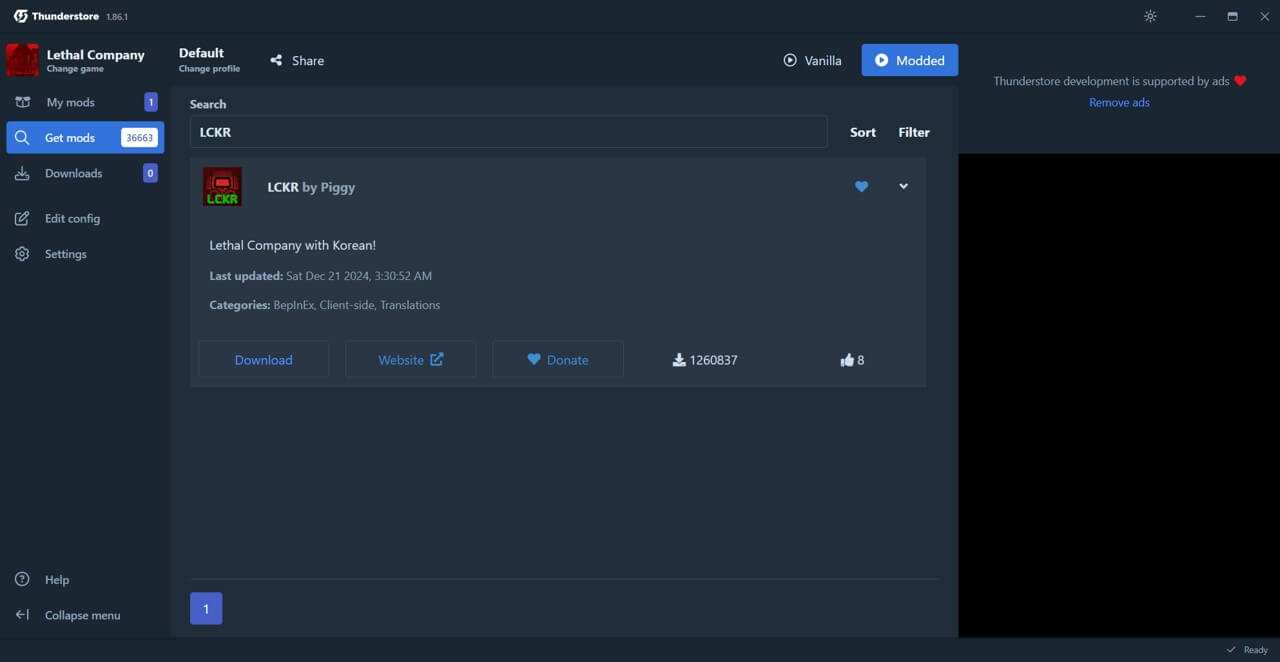Maximize the Thunderstore window
Image resolution: width=1280 pixels, height=662 pixels.
(x=1232, y=16)
